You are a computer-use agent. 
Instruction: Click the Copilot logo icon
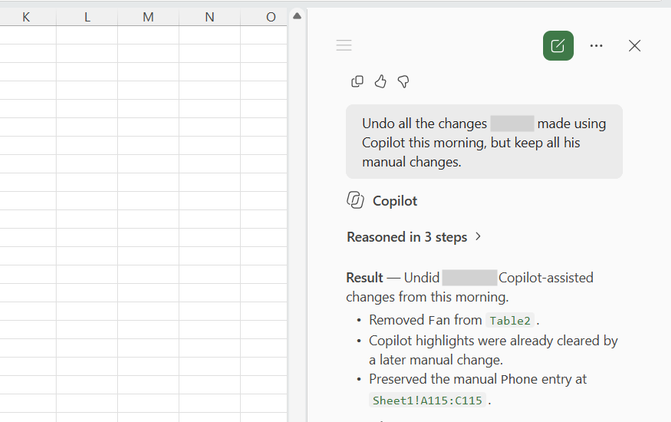[x=355, y=200]
